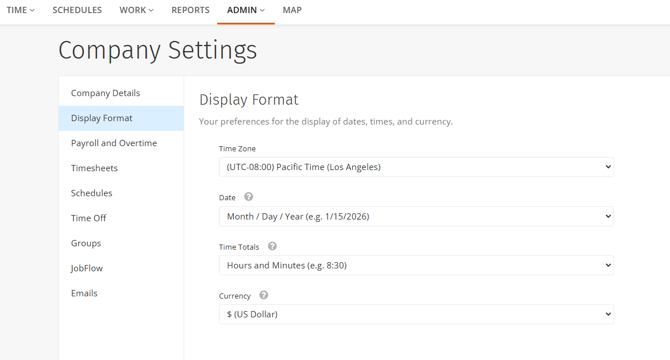Click the Company Settings heading
670x360 pixels.
158,50
